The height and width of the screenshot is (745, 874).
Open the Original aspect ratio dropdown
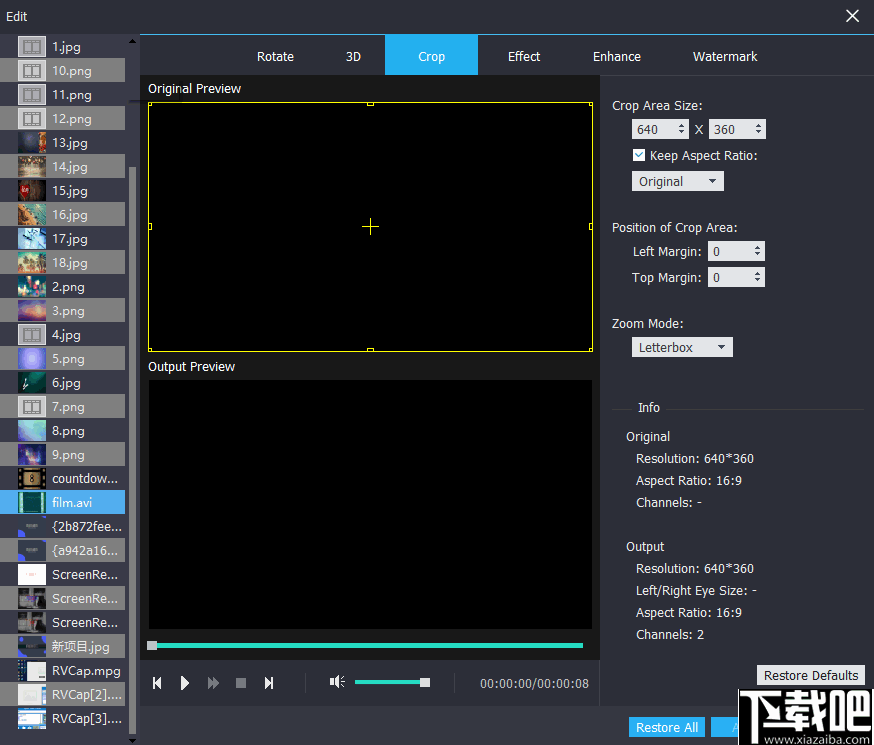[677, 181]
